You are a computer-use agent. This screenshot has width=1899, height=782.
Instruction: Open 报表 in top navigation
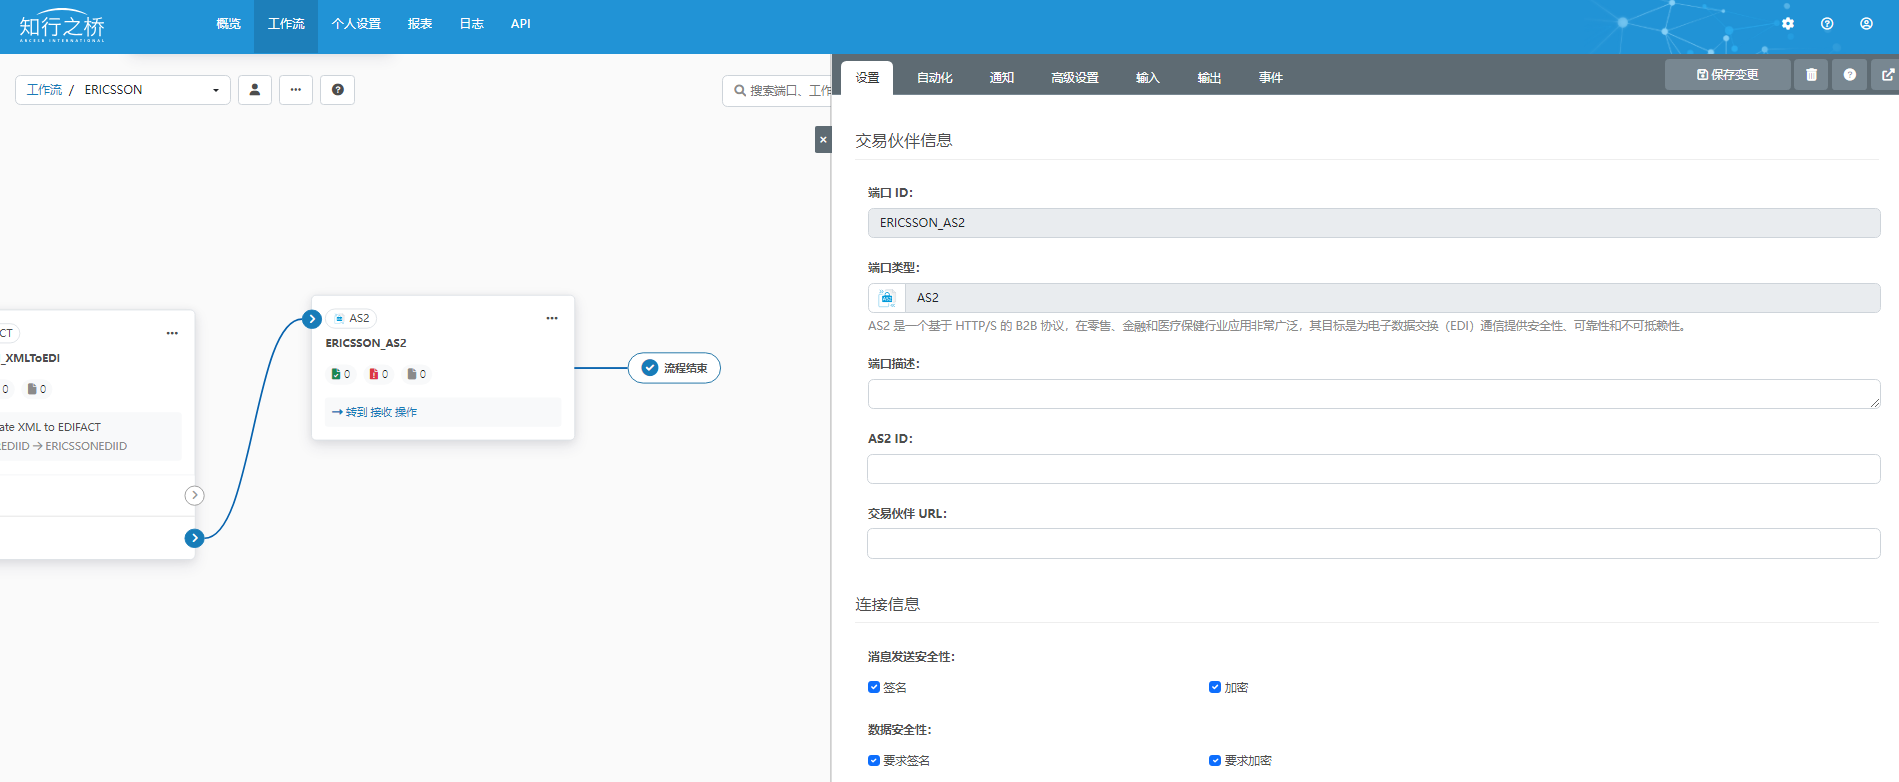click(x=420, y=24)
